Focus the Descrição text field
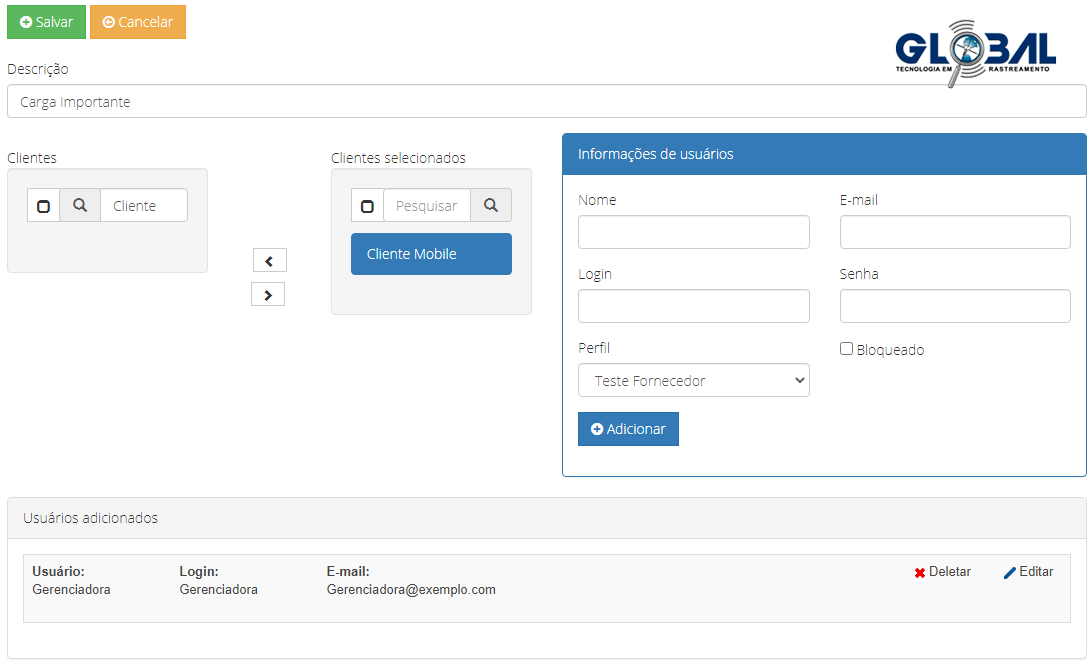Screen dimensions: 1091x664 coord(546,102)
